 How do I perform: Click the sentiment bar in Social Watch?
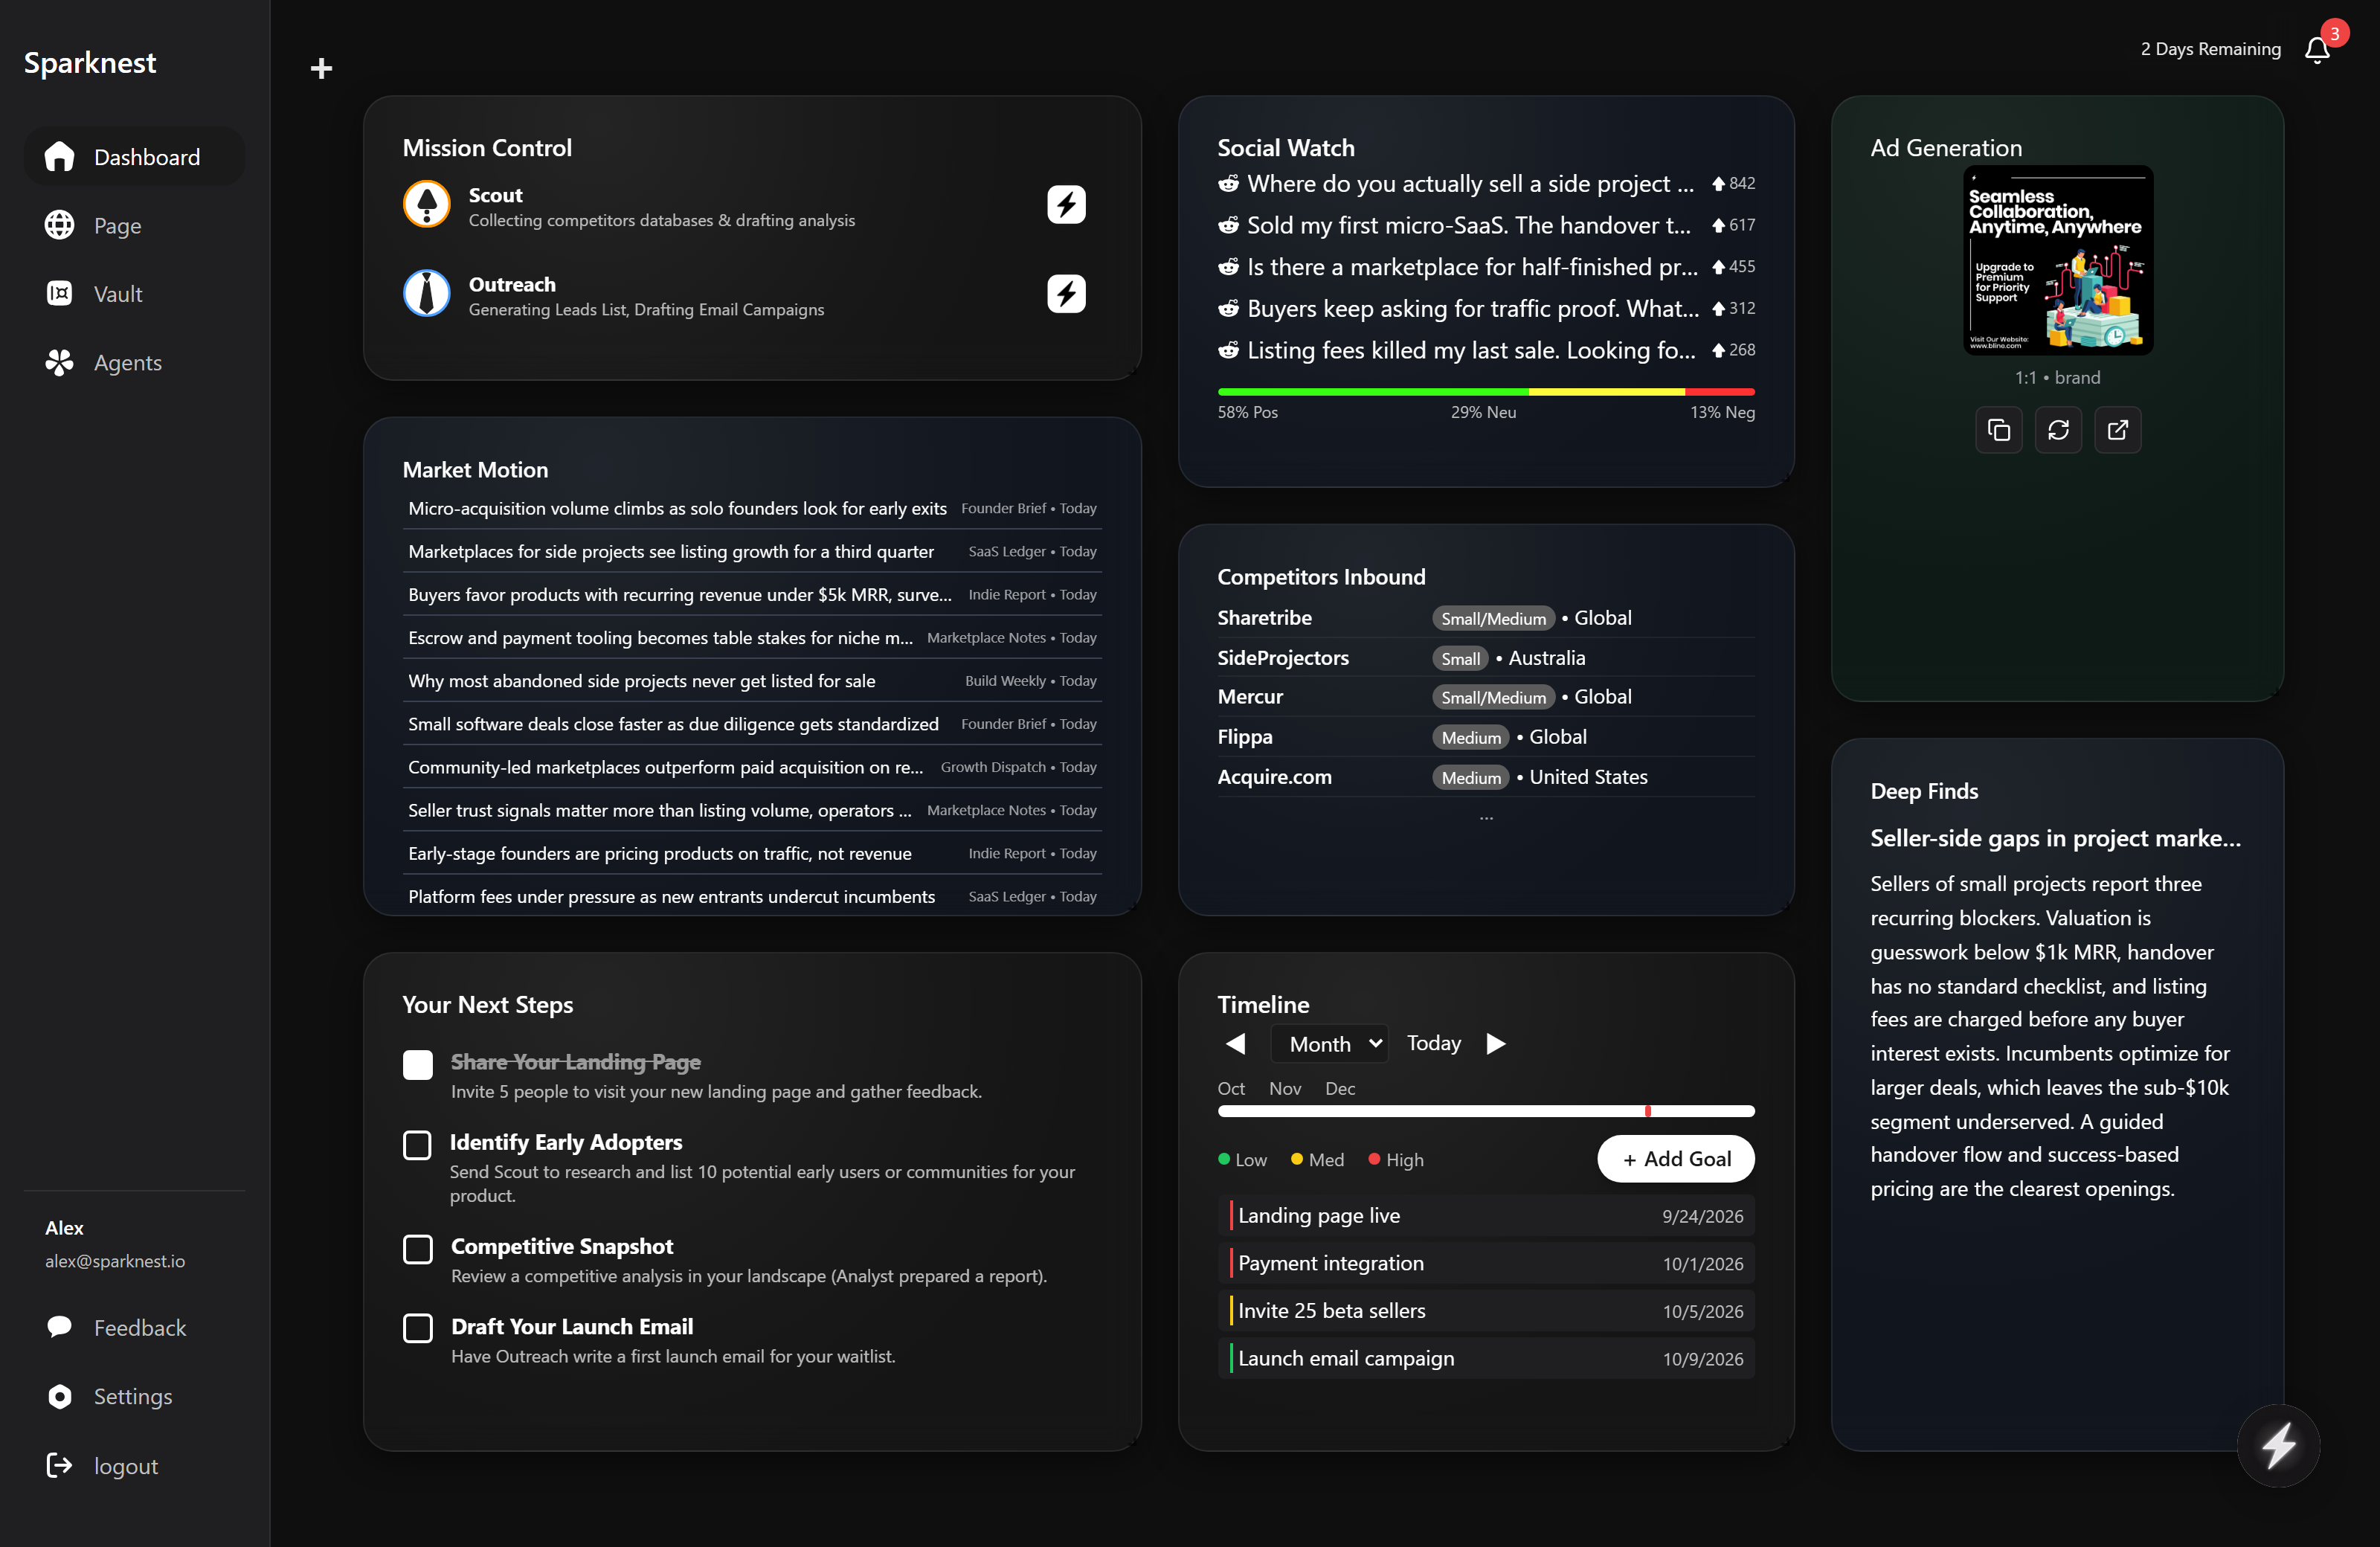click(1486, 392)
